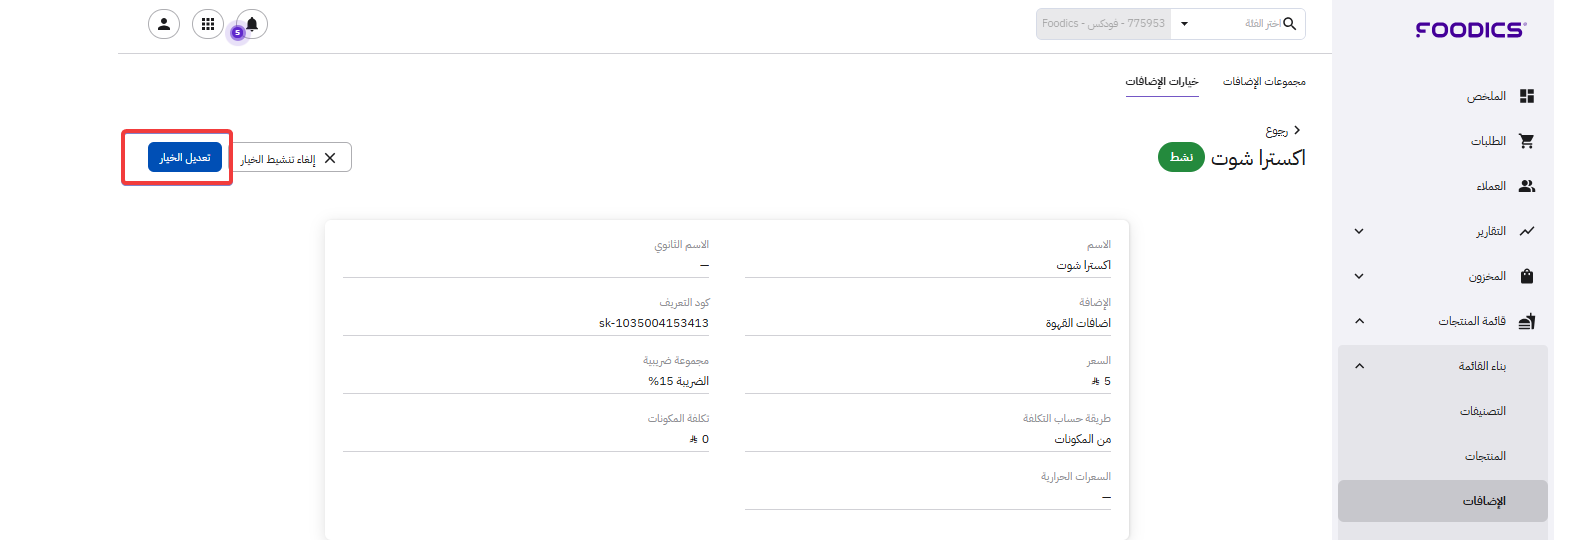Open the apps grid menu
1578x540 pixels.
208,24
